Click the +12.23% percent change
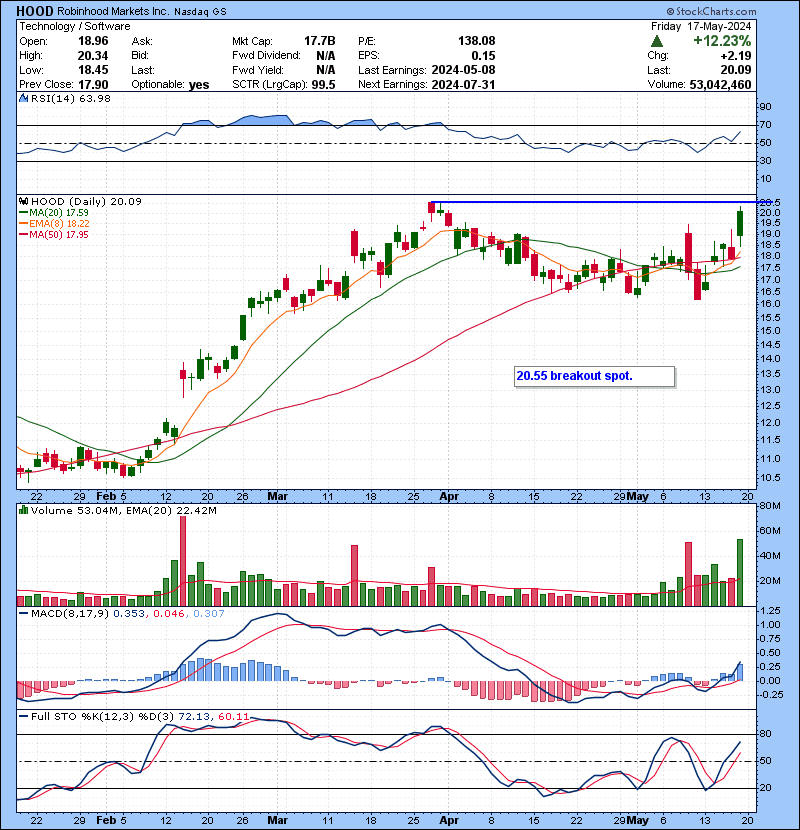 click(x=722, y=41)
